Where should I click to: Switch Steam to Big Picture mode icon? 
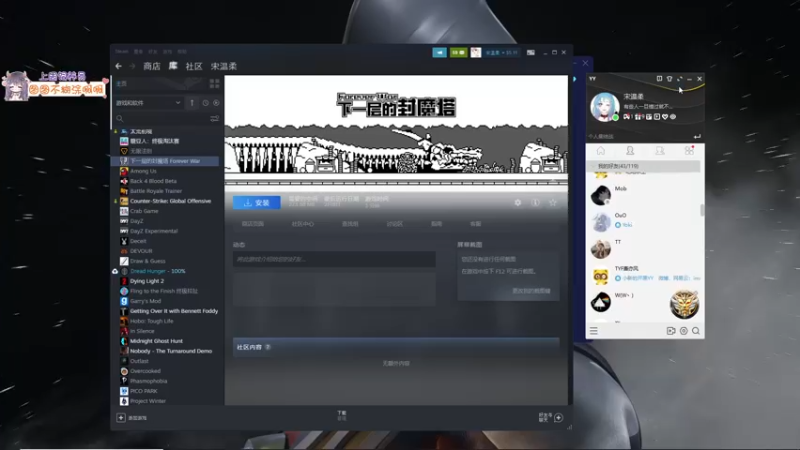(x=531, y=53)
